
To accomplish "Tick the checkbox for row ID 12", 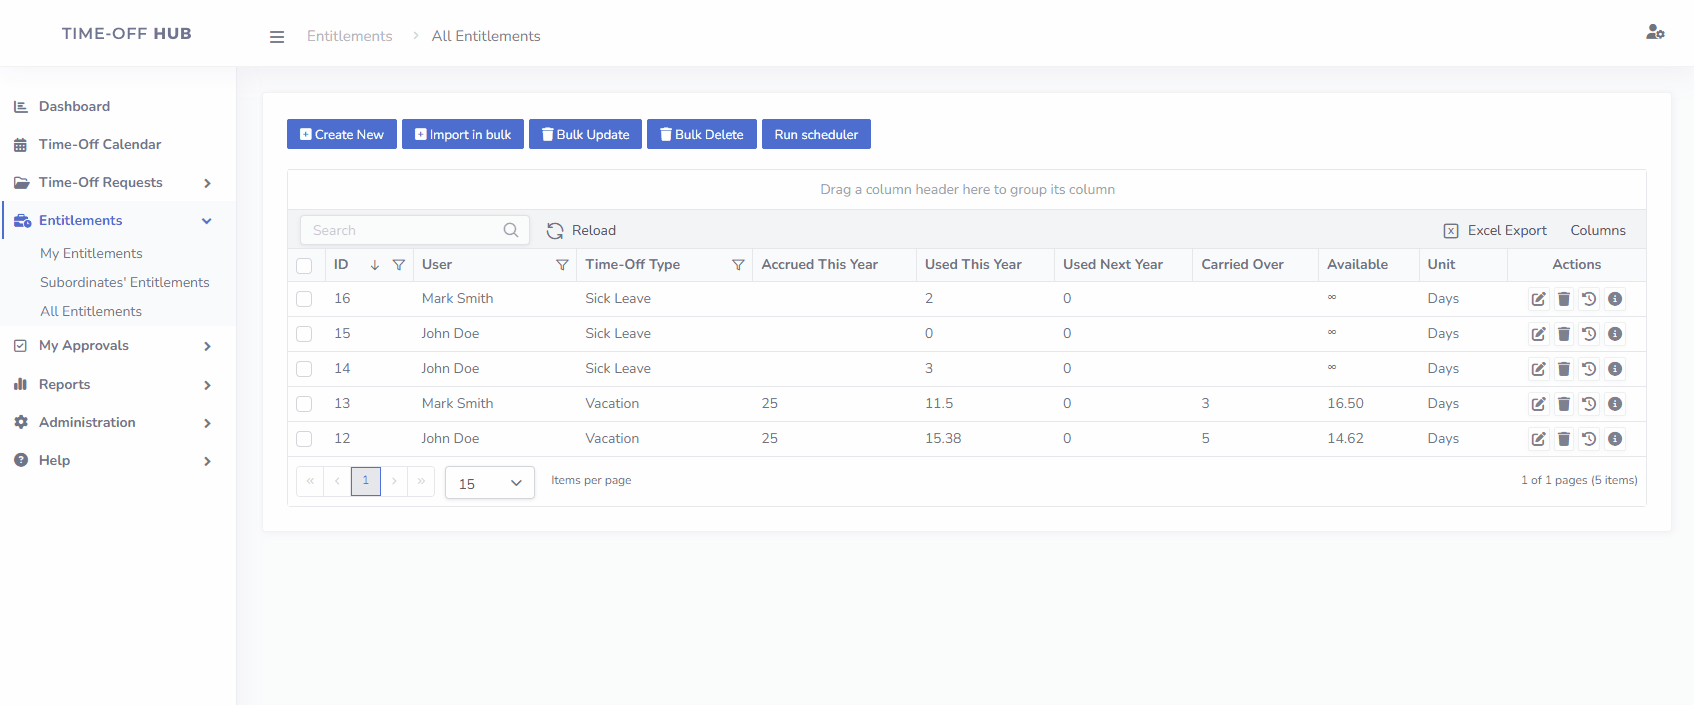I will (304, 439).
